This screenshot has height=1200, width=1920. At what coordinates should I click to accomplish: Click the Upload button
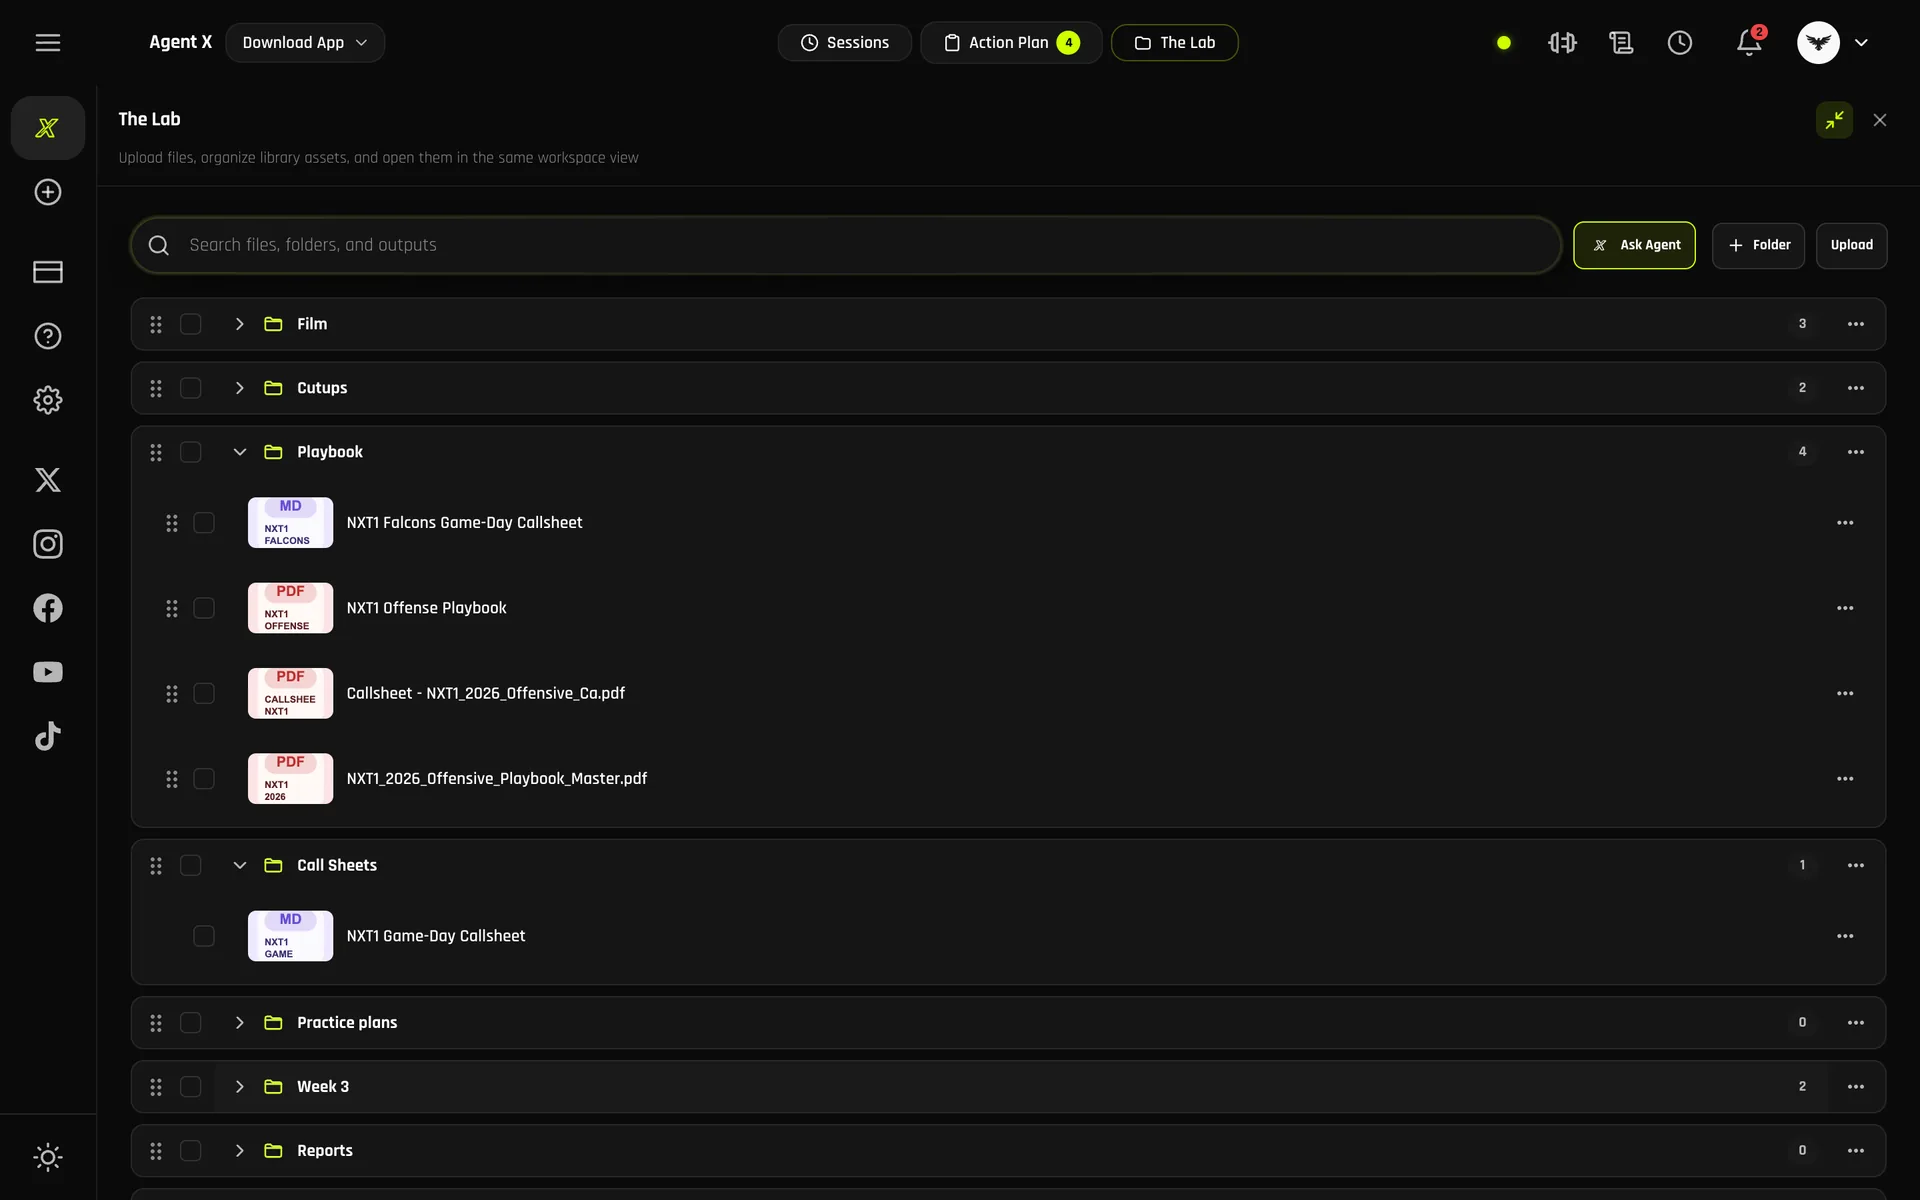(1852, 245)
